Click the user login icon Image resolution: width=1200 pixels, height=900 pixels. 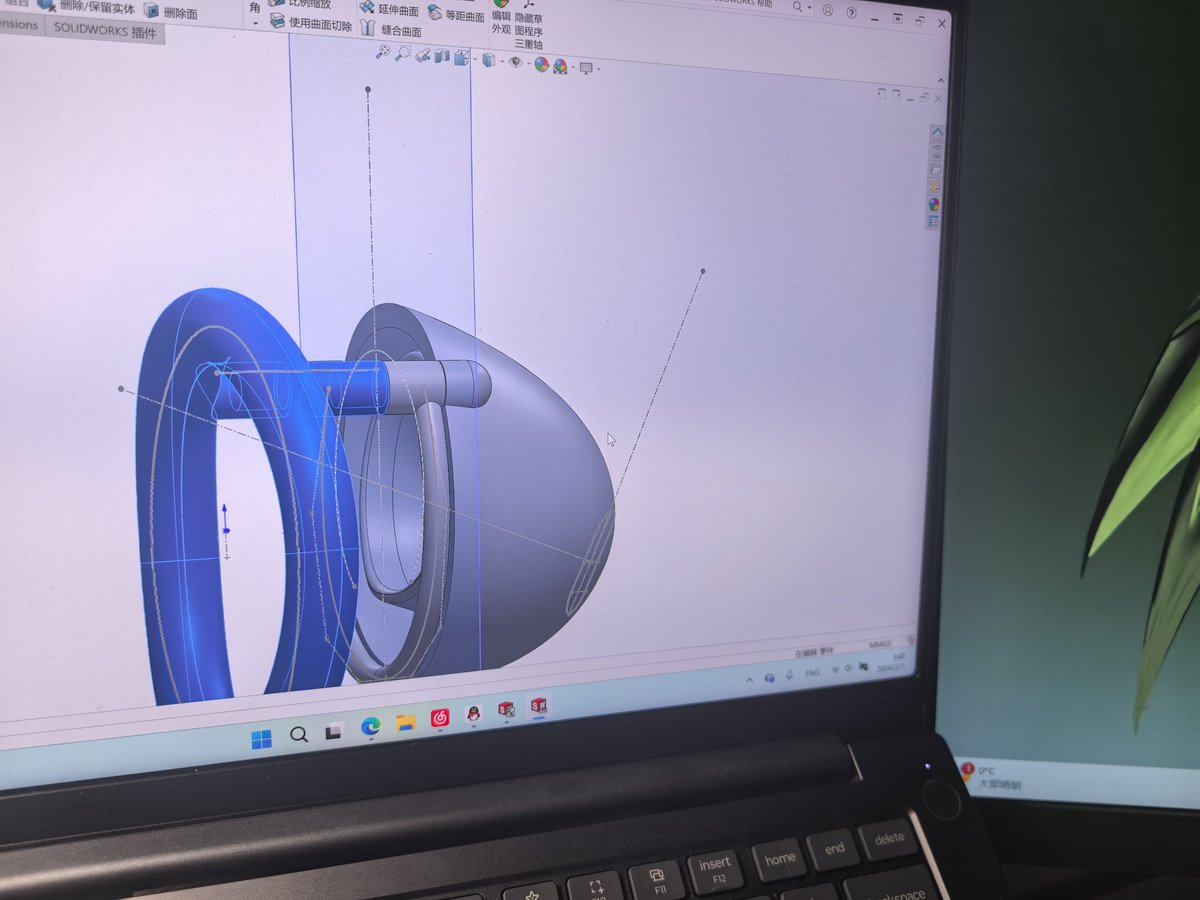(827, 10)
